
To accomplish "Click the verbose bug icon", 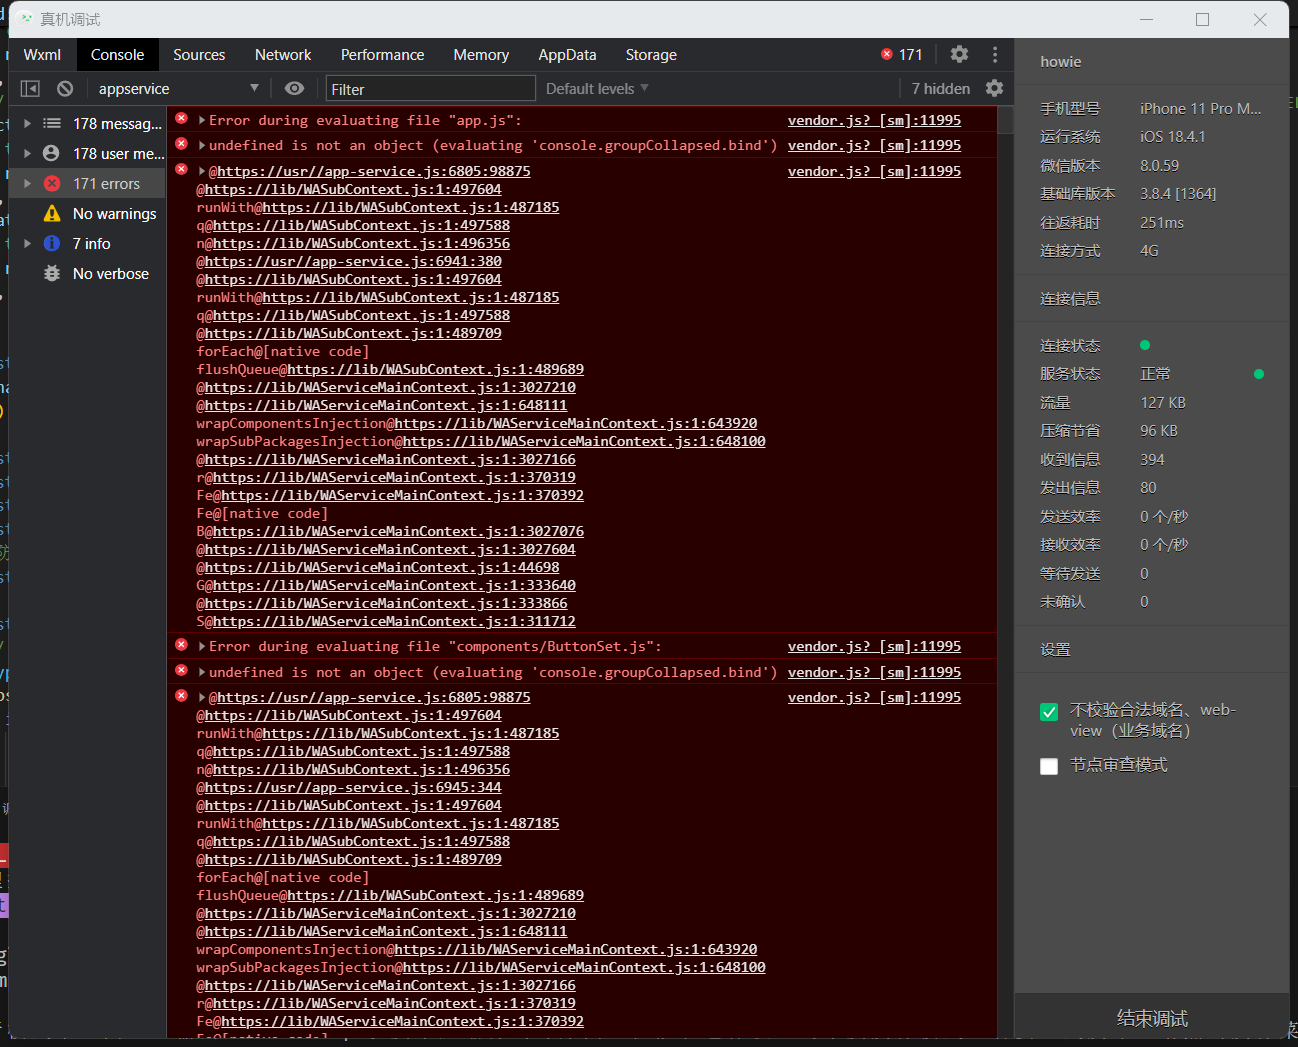I will 52,273.
